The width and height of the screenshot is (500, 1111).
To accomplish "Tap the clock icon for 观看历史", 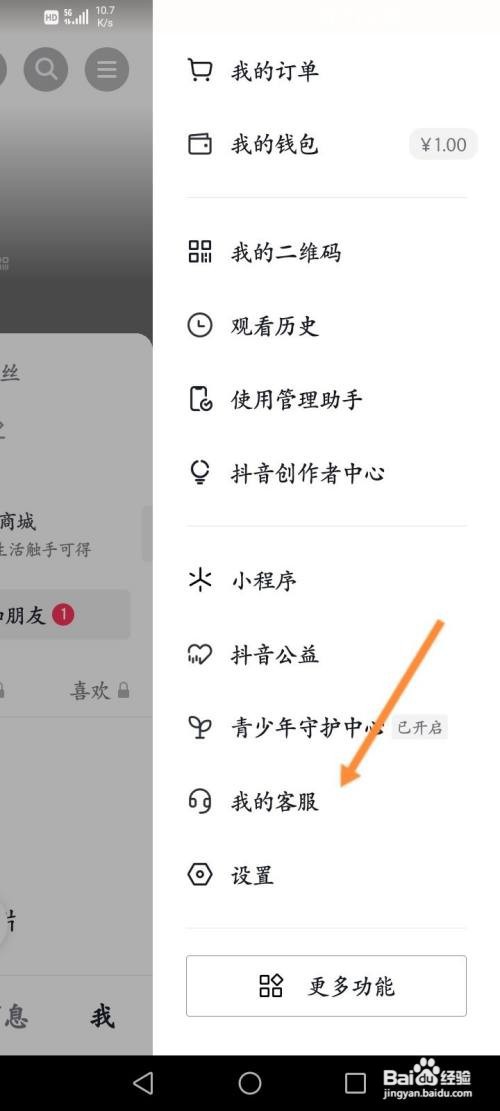I will (200, 325).
